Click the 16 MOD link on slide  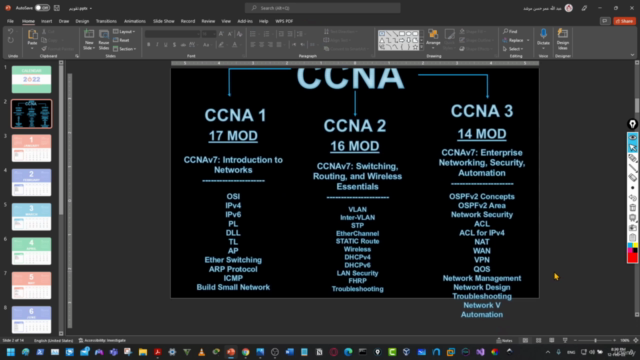355,146
